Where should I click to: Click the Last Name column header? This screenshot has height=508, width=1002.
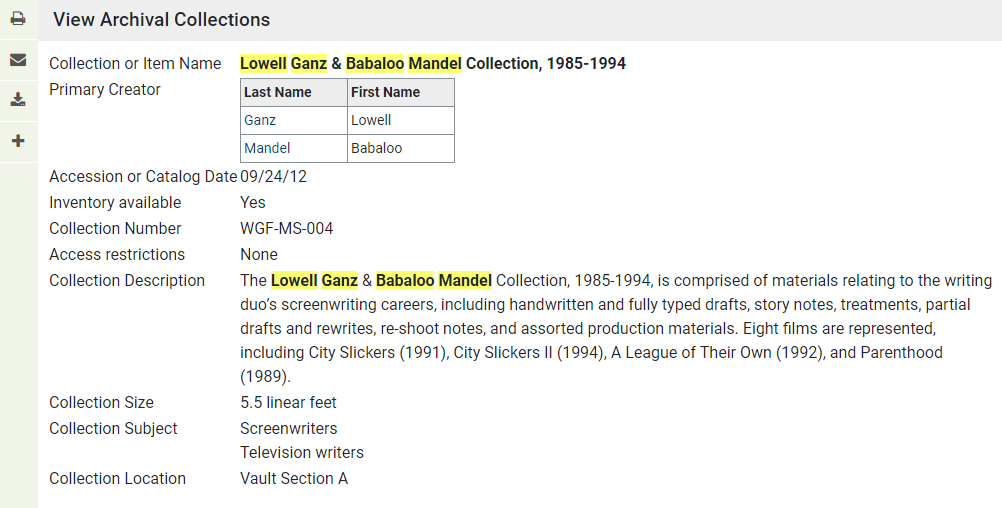coord(294,92)
